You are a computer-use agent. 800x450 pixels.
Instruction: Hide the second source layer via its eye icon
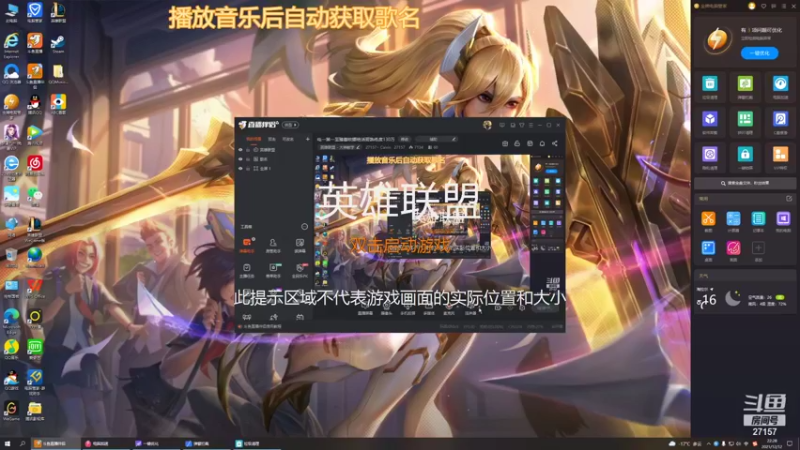(x=240, y=159)
